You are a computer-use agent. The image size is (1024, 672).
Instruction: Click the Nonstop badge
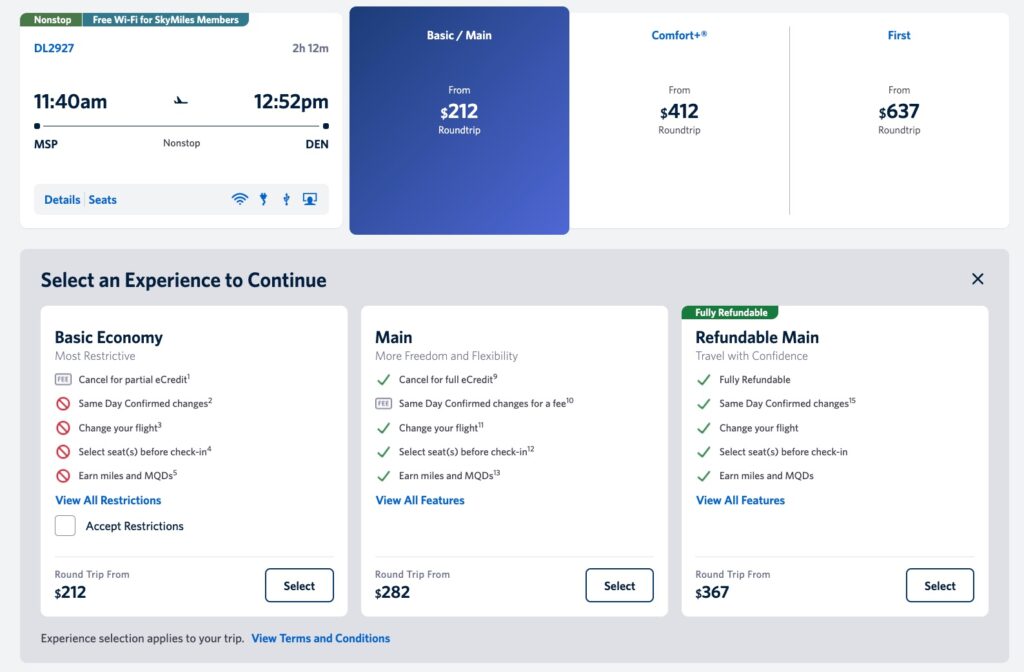click(52, 20)
